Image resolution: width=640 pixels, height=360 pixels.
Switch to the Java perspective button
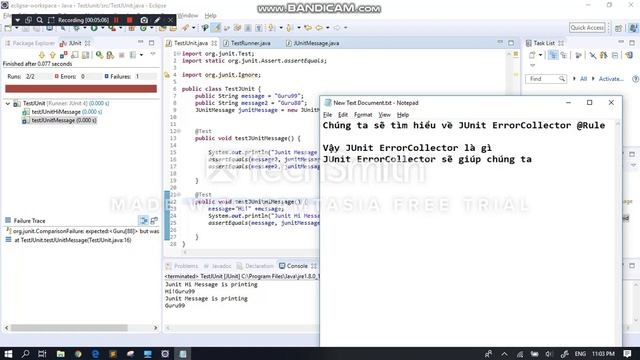click(633, 28)
